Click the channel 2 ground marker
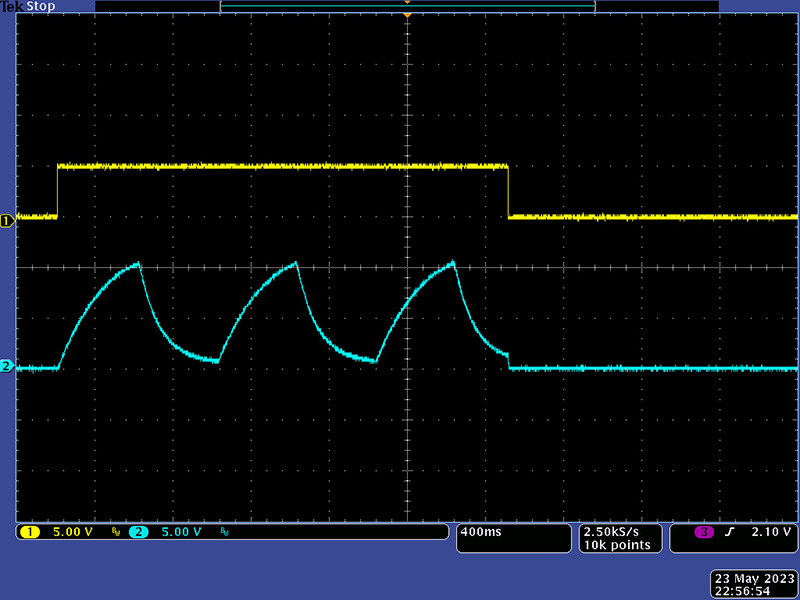The height and width of the screenshot is (600, 800). [x=7, y=367]
